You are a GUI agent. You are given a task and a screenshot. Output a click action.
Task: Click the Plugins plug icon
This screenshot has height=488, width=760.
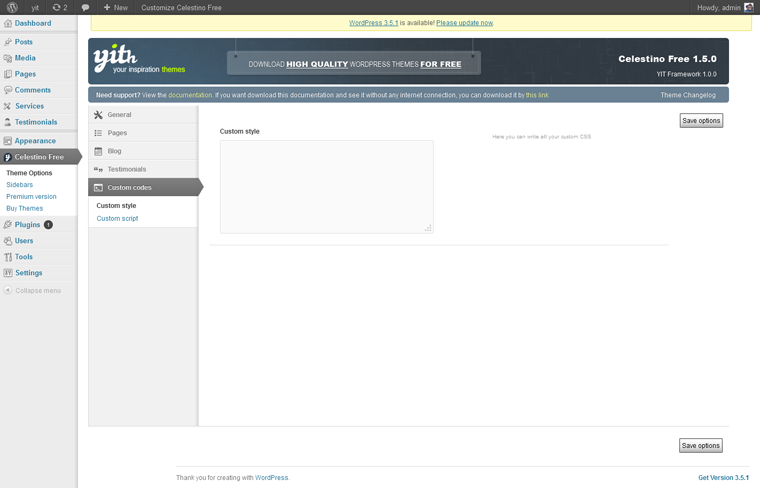(x=8, y=225)
